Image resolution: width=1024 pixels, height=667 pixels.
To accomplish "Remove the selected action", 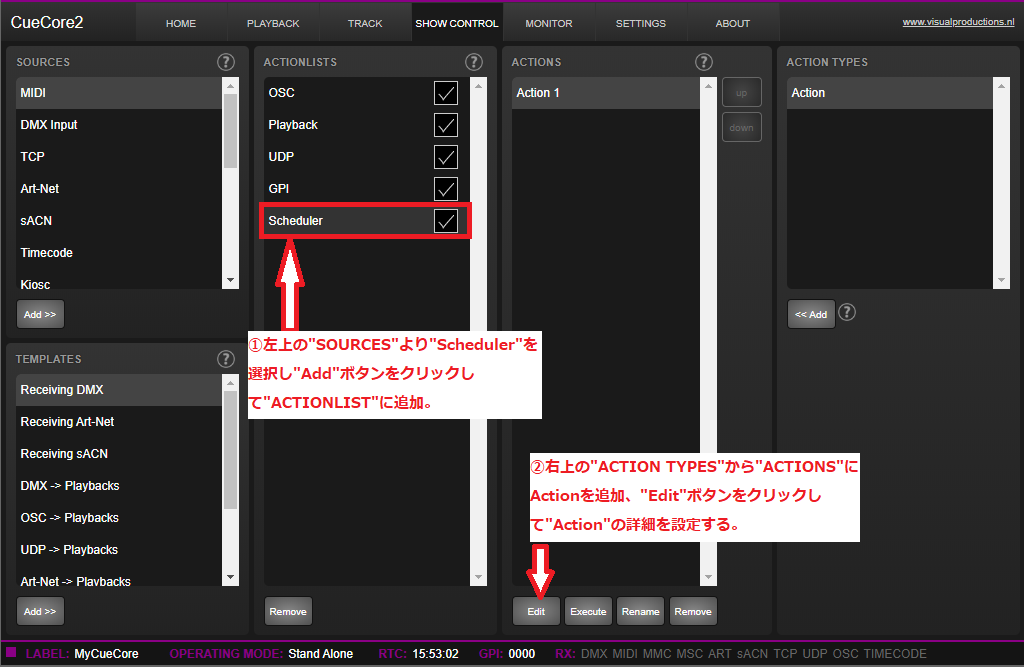I will point(693,611).
